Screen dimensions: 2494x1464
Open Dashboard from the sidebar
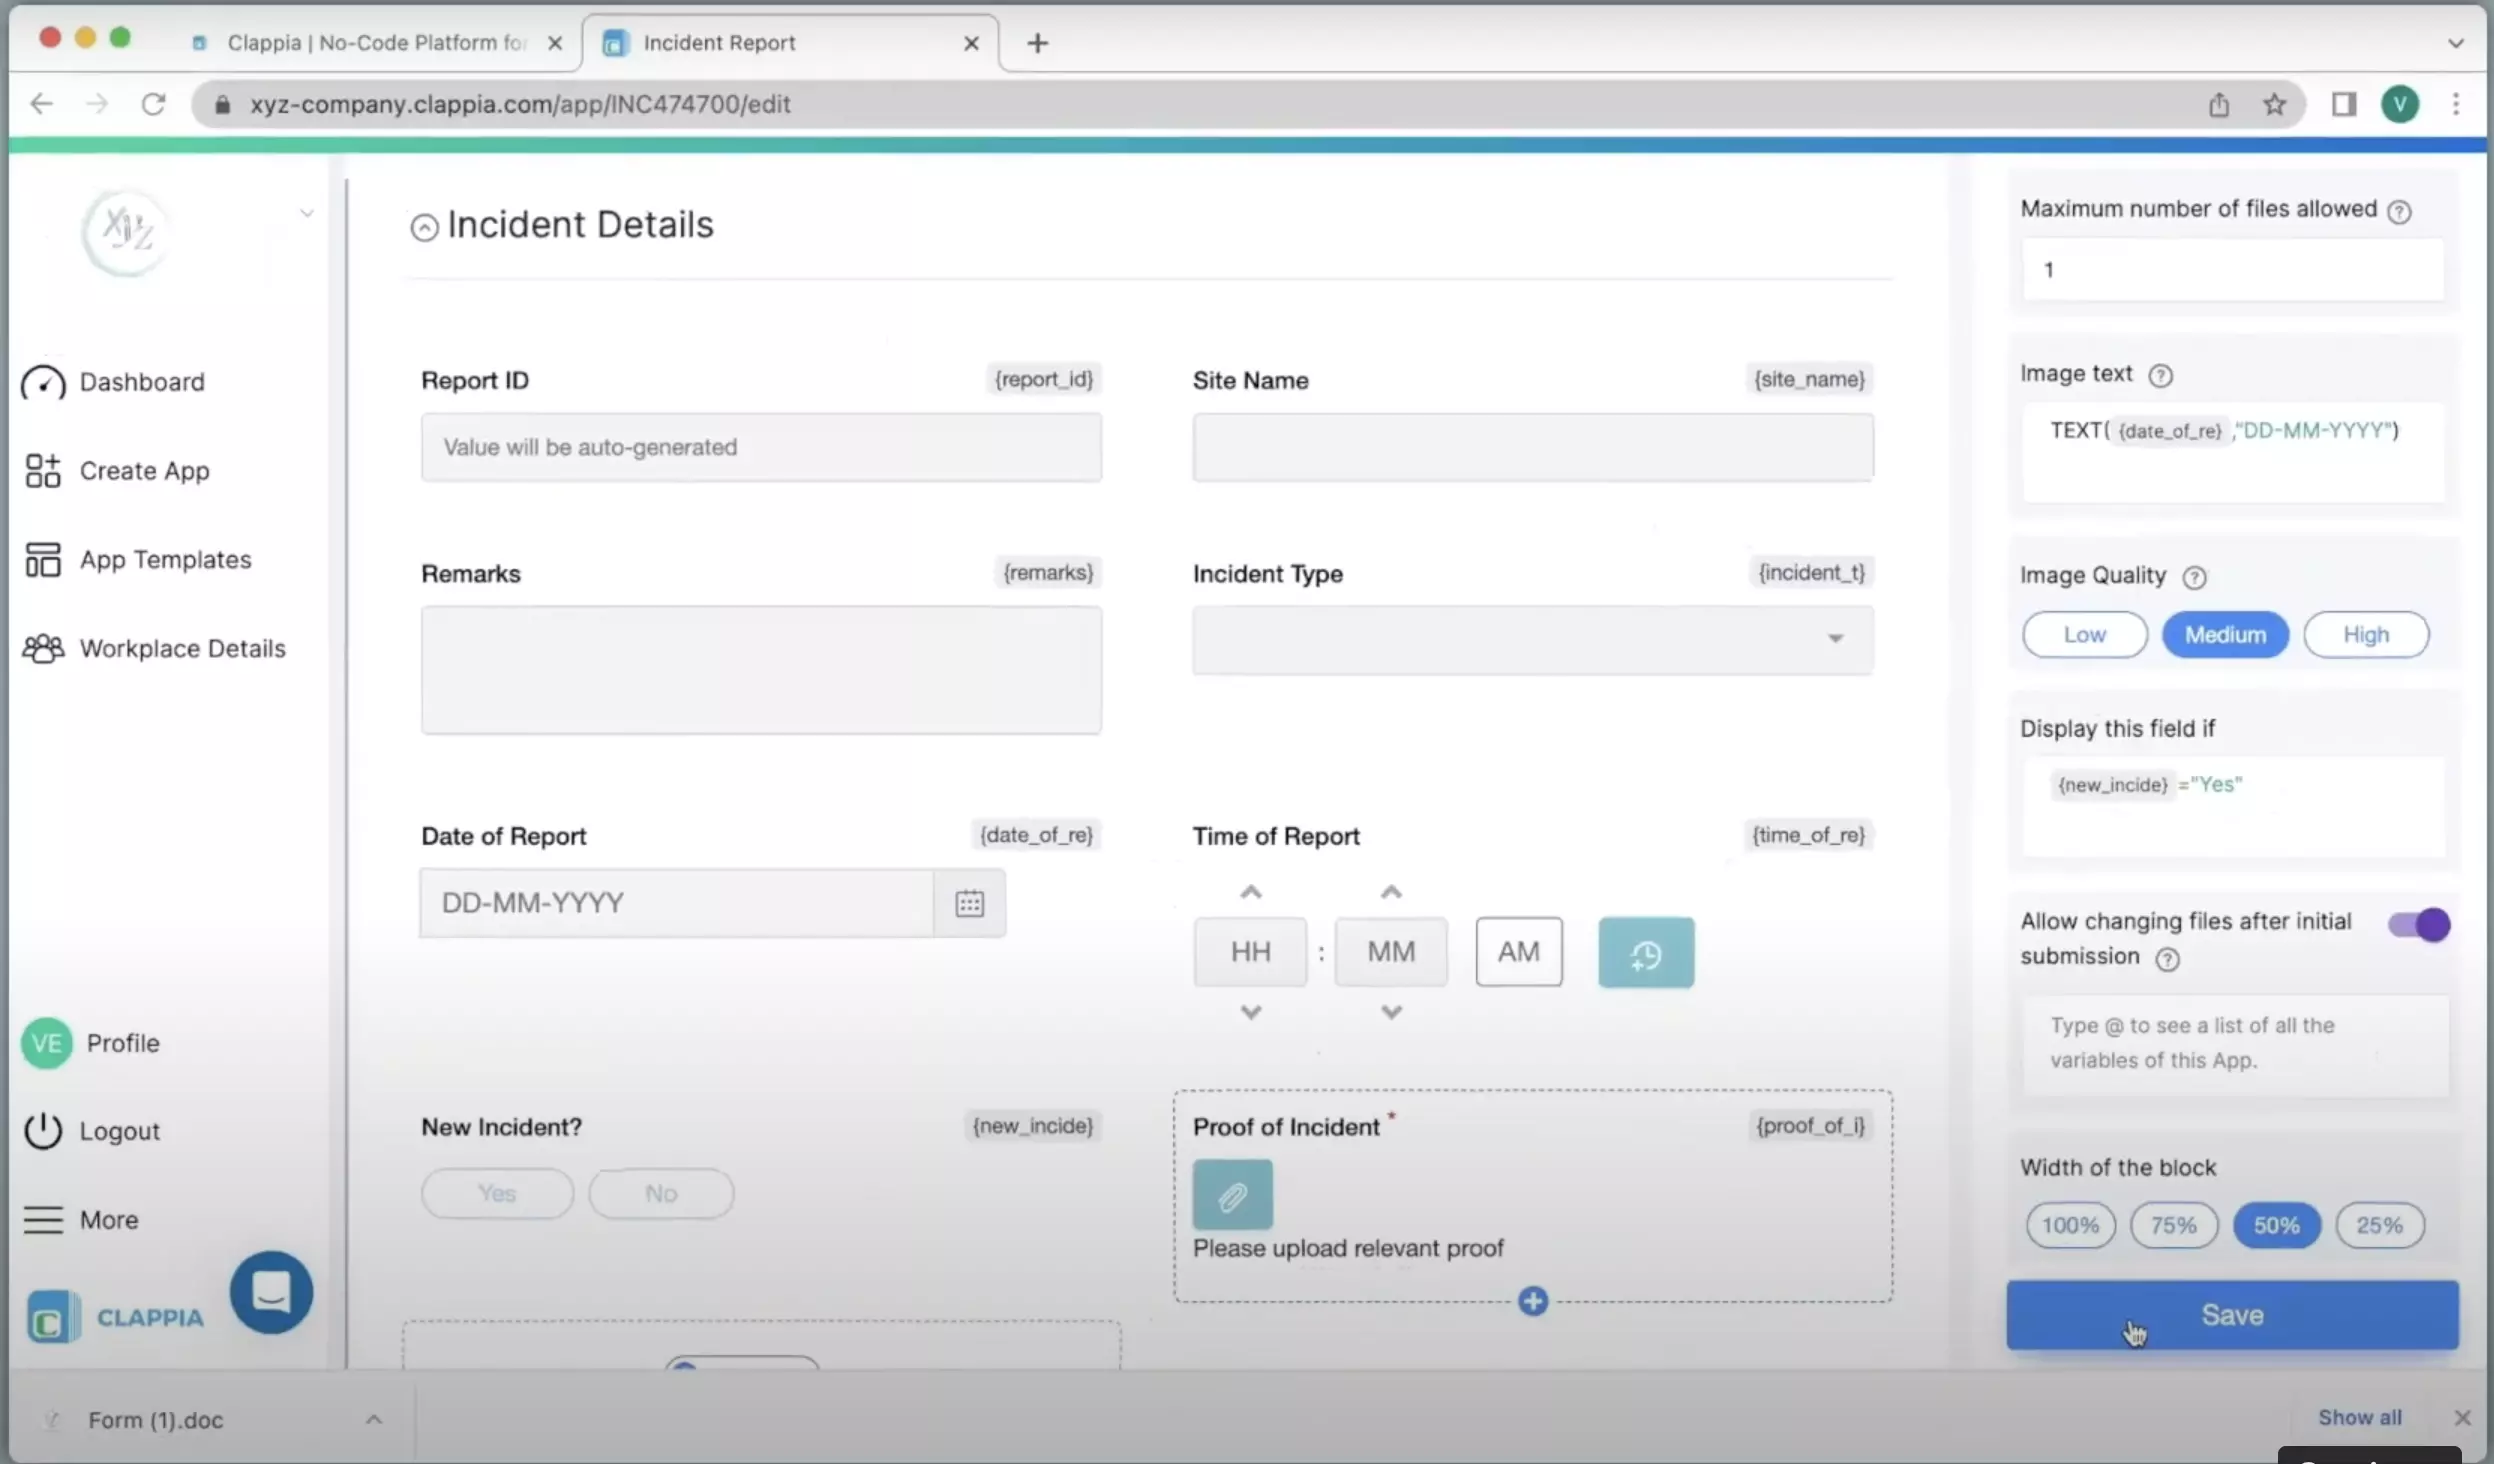142,382
